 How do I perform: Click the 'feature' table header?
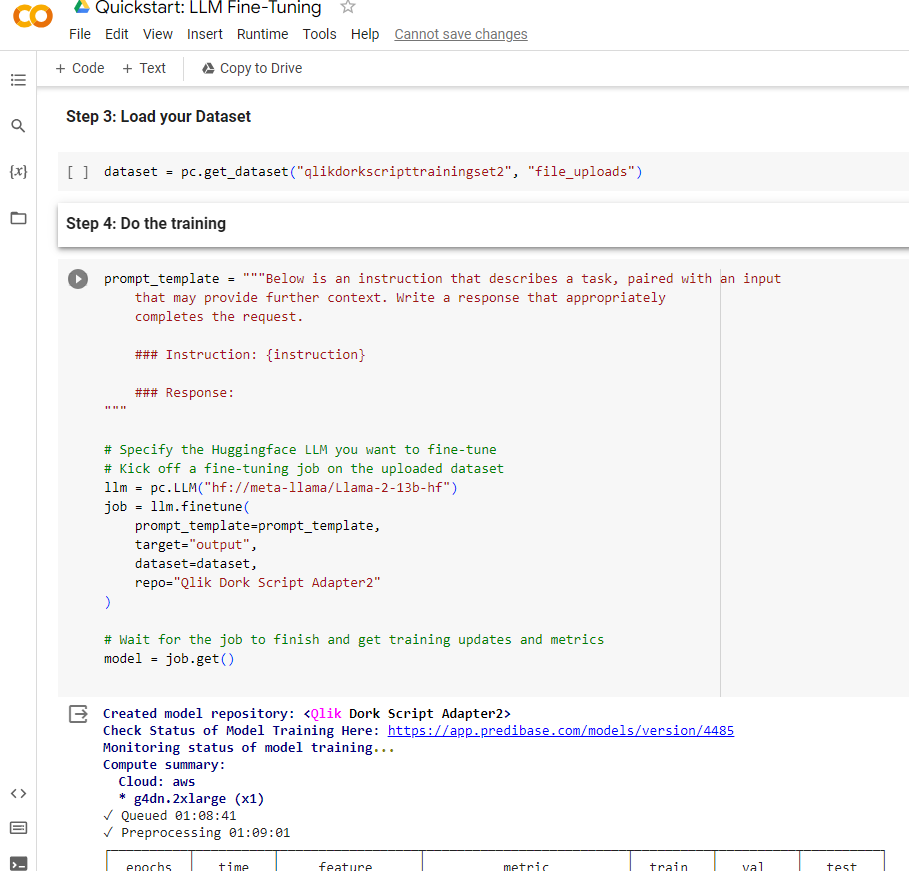346,866
